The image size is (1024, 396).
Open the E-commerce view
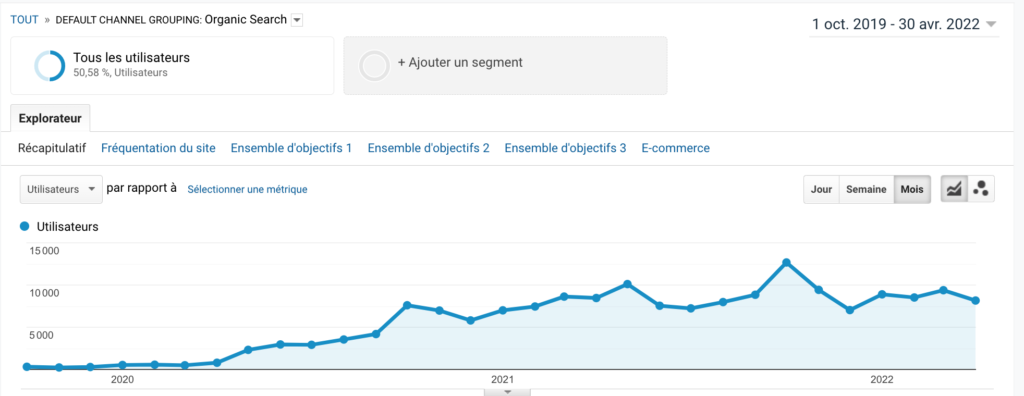tap(676, 148)
